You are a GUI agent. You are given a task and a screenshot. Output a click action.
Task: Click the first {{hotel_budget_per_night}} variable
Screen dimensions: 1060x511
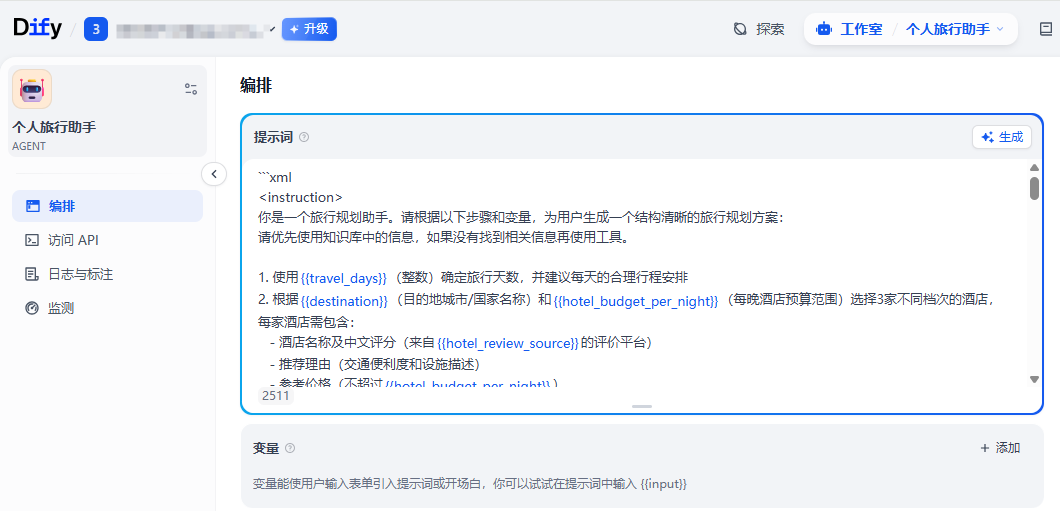point(636,301)
